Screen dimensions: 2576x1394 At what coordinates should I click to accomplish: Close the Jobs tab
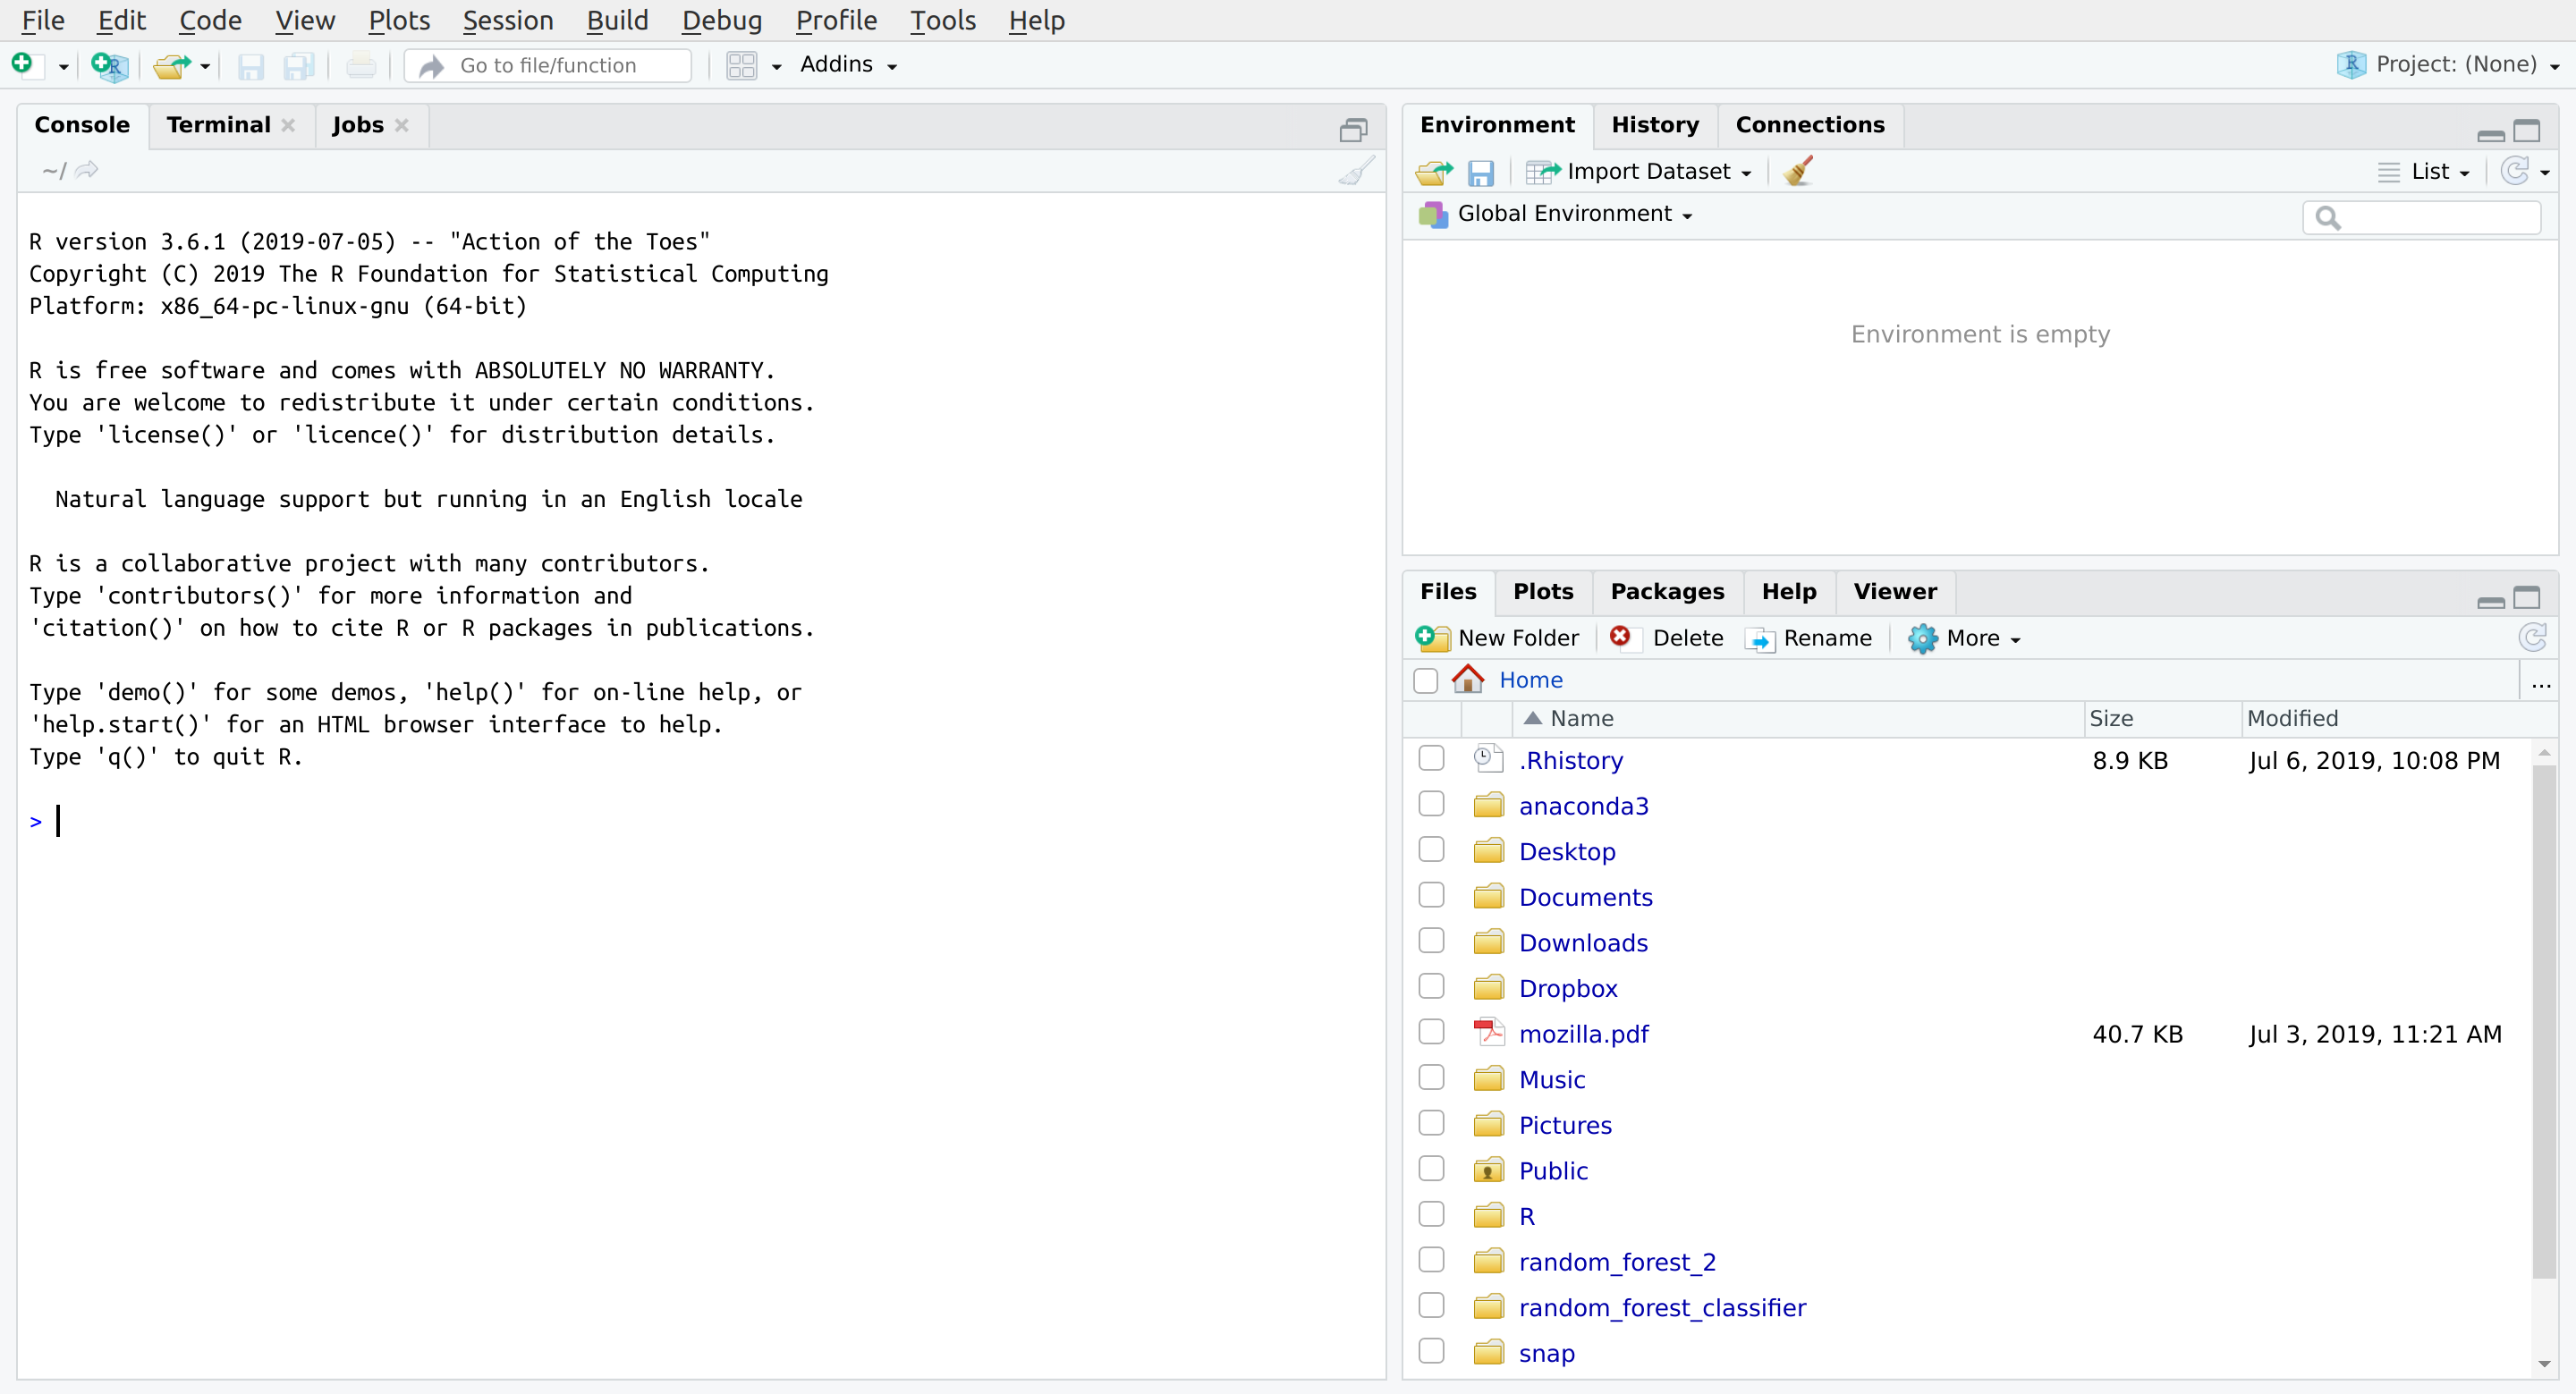(x=402, y=125)
